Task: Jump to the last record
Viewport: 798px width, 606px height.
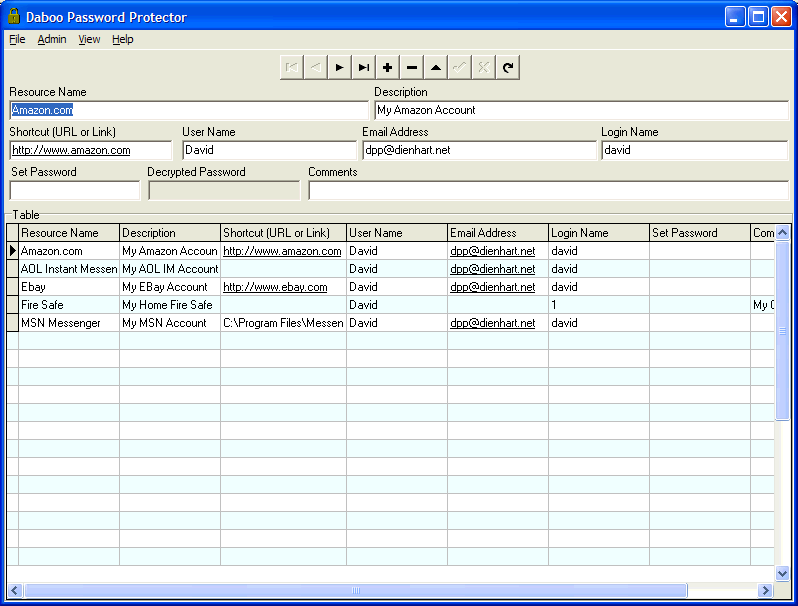Action: click(363, 67)
